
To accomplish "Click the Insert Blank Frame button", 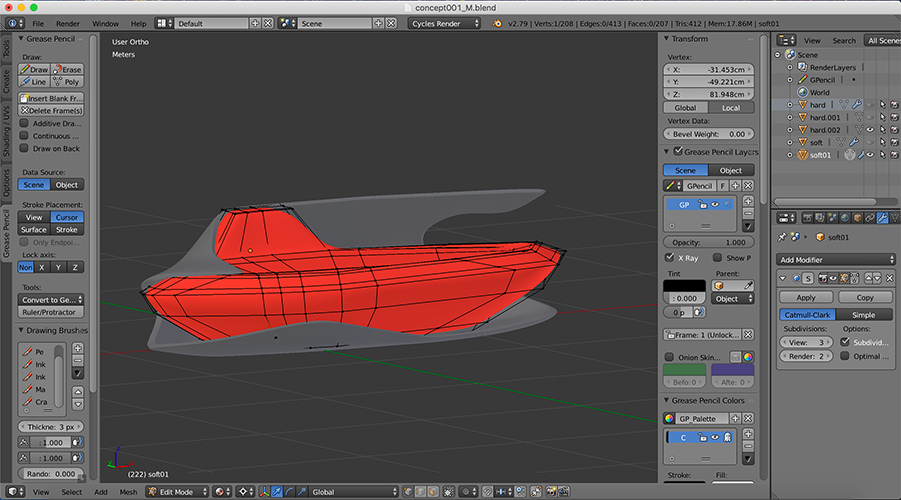I will 52,99.
